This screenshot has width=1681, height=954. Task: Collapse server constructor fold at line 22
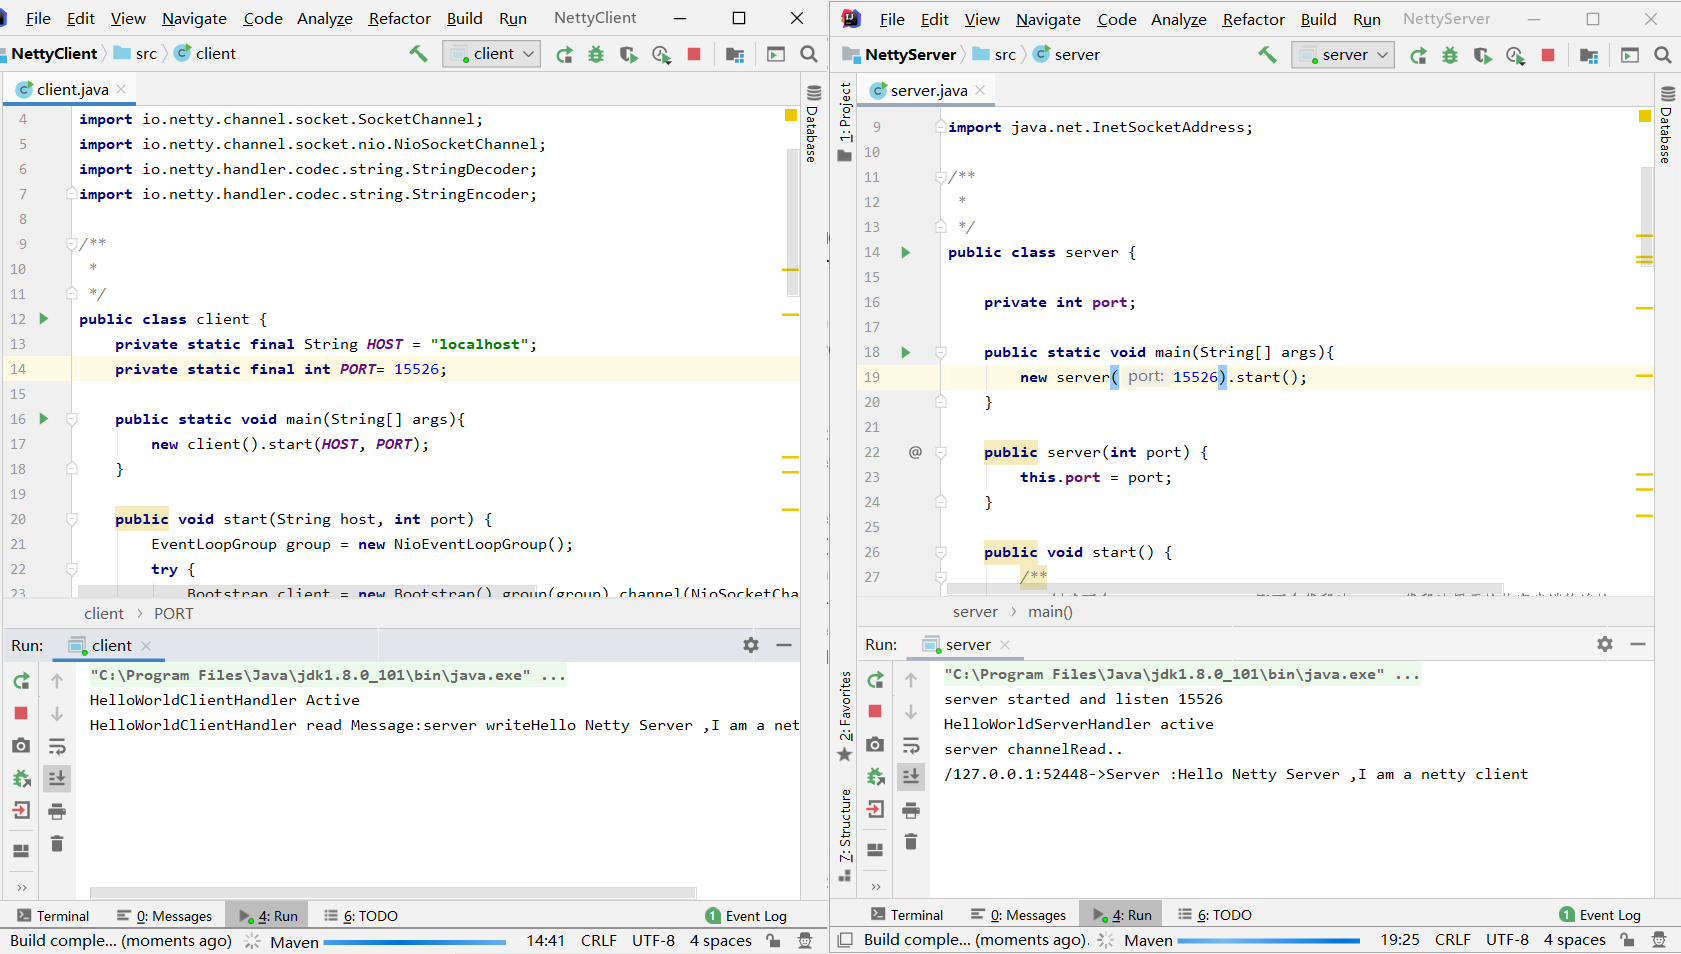[x=941, y=452]
